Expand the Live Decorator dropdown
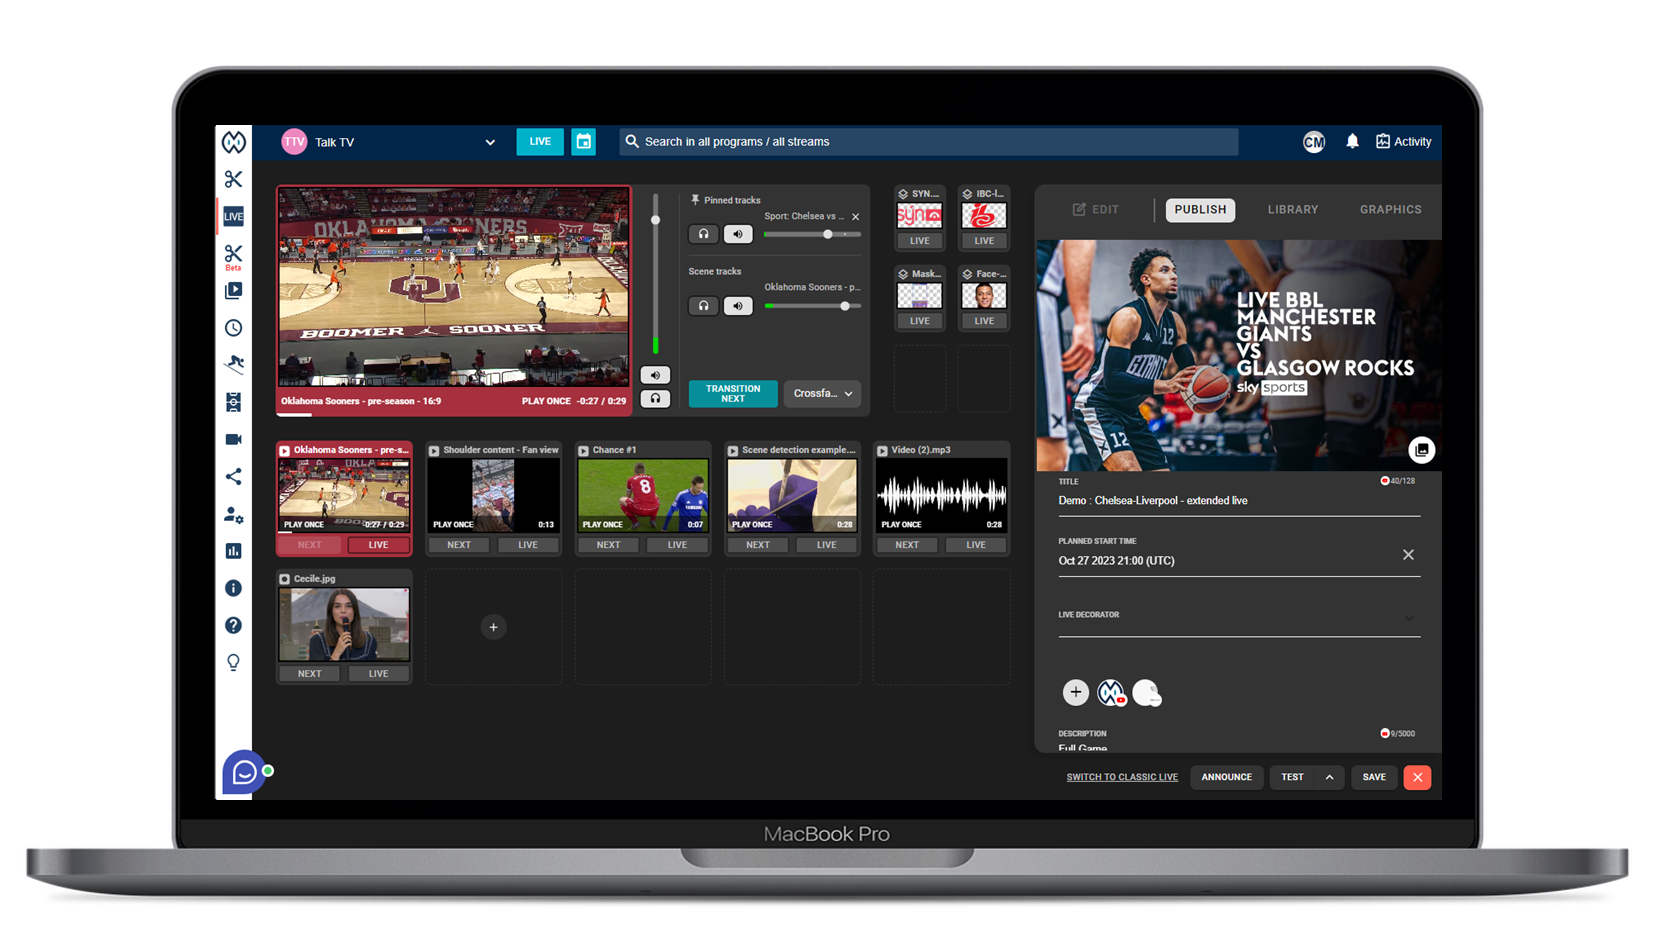 pos(1408,618)
